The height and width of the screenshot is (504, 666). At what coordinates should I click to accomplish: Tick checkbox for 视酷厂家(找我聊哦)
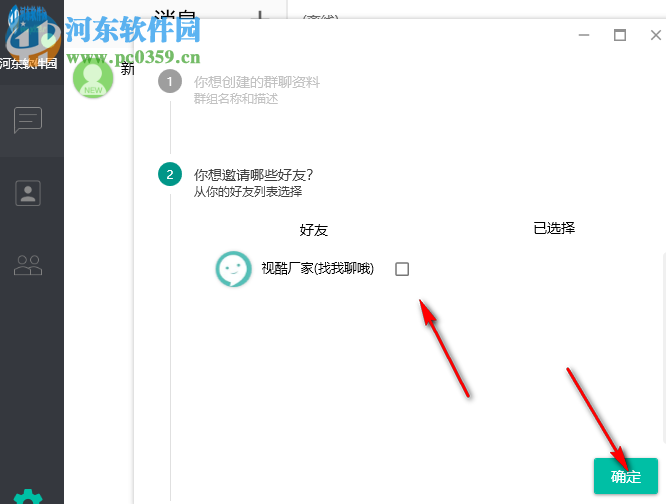(402, 269)
